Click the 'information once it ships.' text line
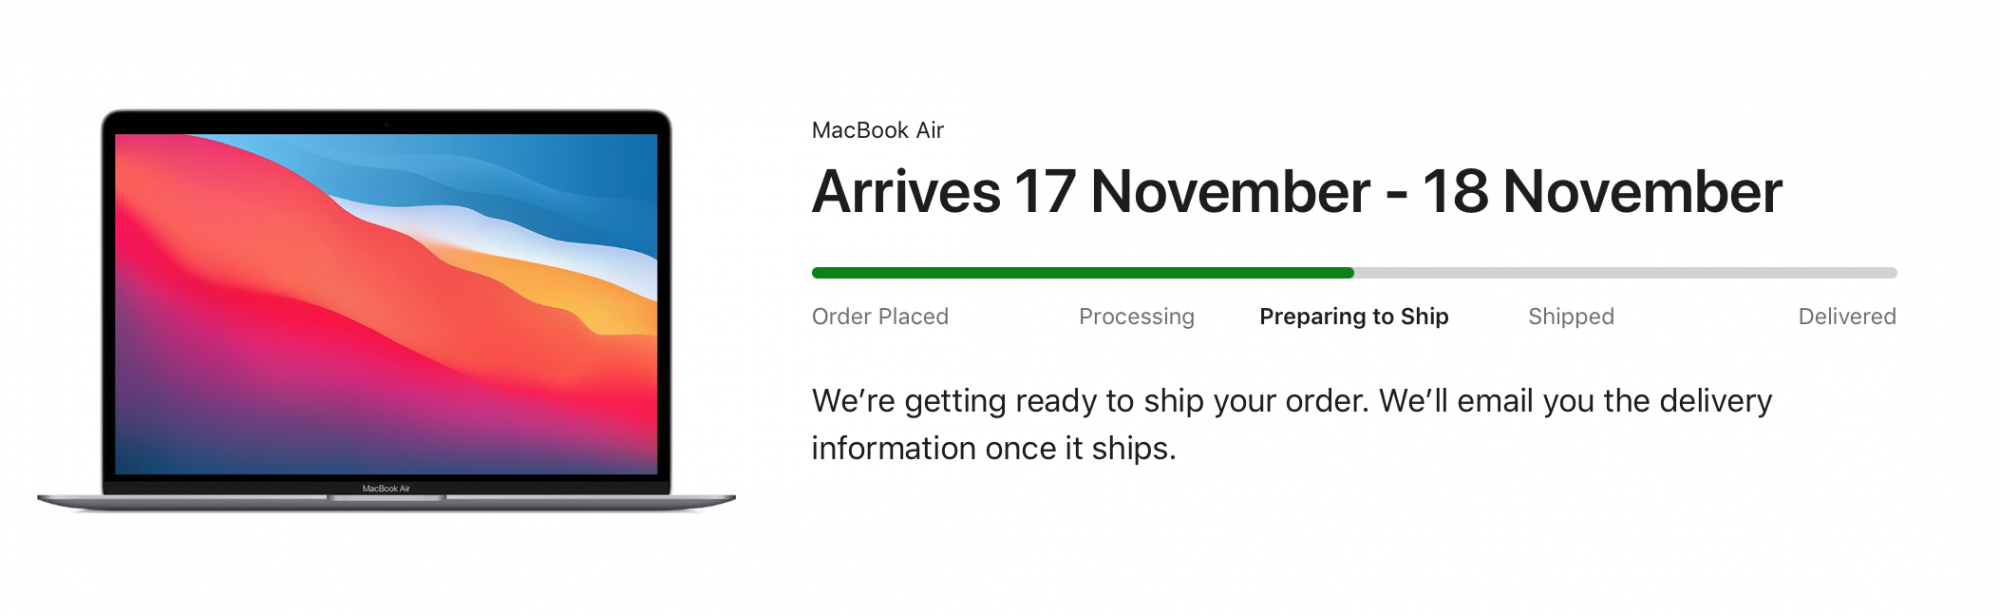 [993, 449]
